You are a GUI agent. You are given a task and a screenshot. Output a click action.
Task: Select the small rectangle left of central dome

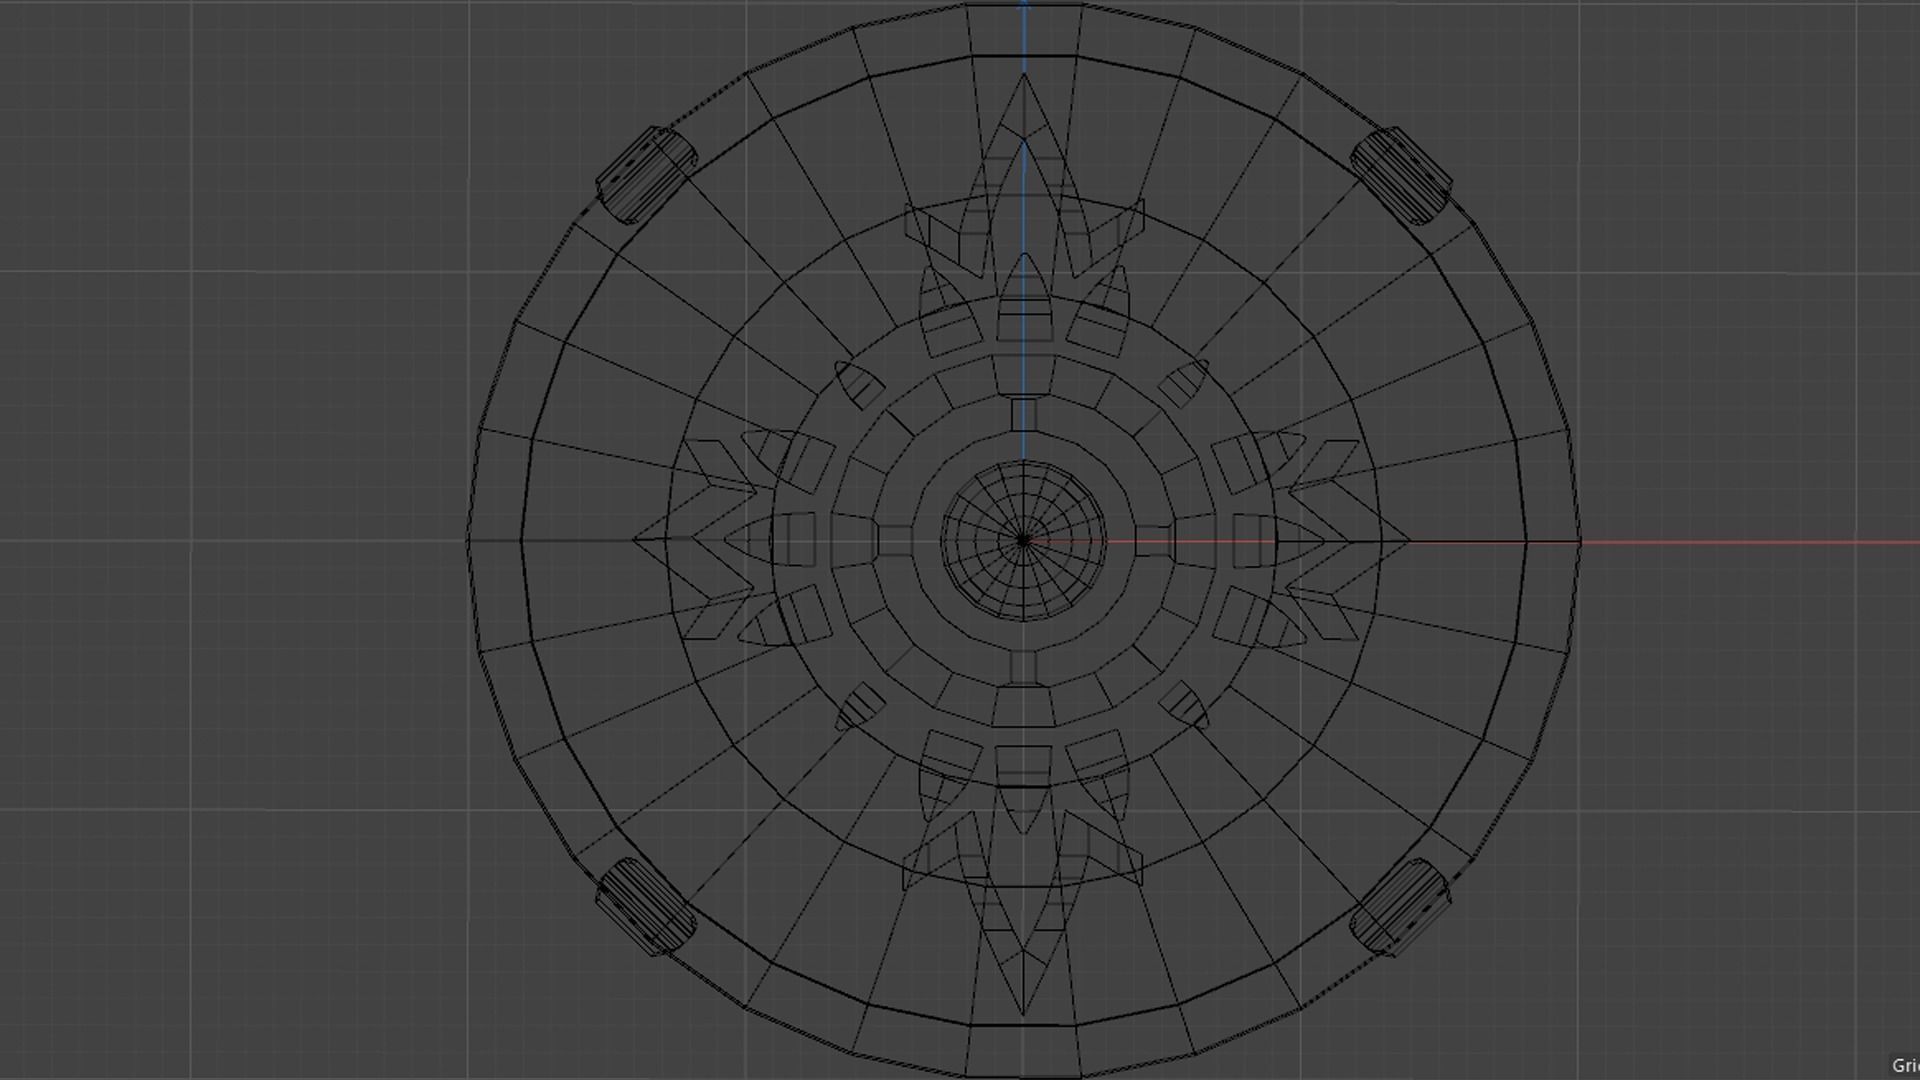tap(895, 541)
